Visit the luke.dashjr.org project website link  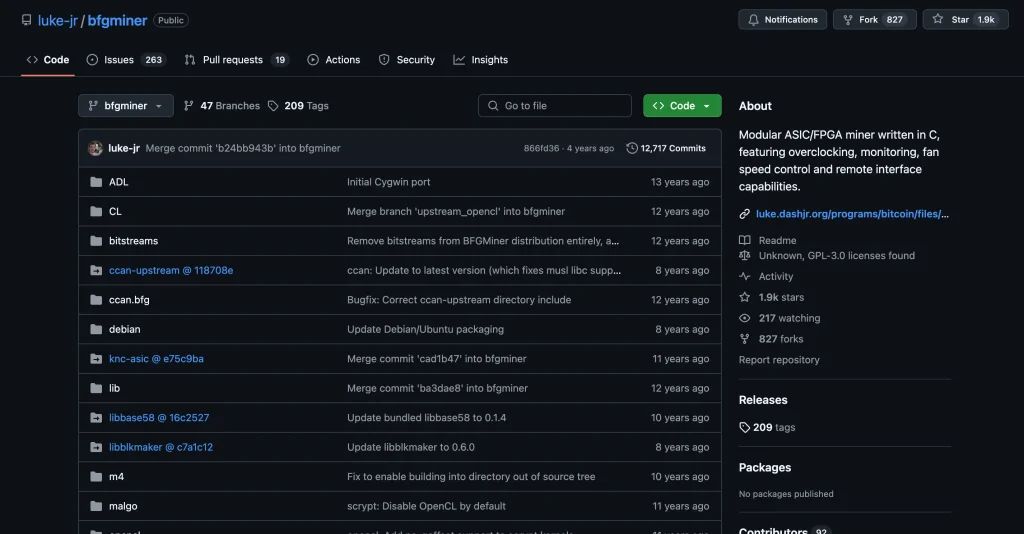(852, 213)
